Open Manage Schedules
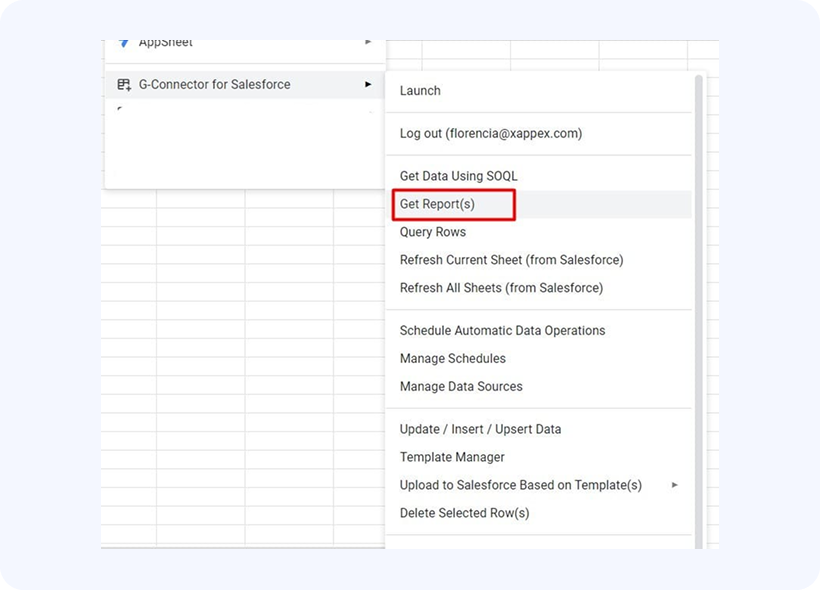Screen dimensions: 820x590 point(452,359)
